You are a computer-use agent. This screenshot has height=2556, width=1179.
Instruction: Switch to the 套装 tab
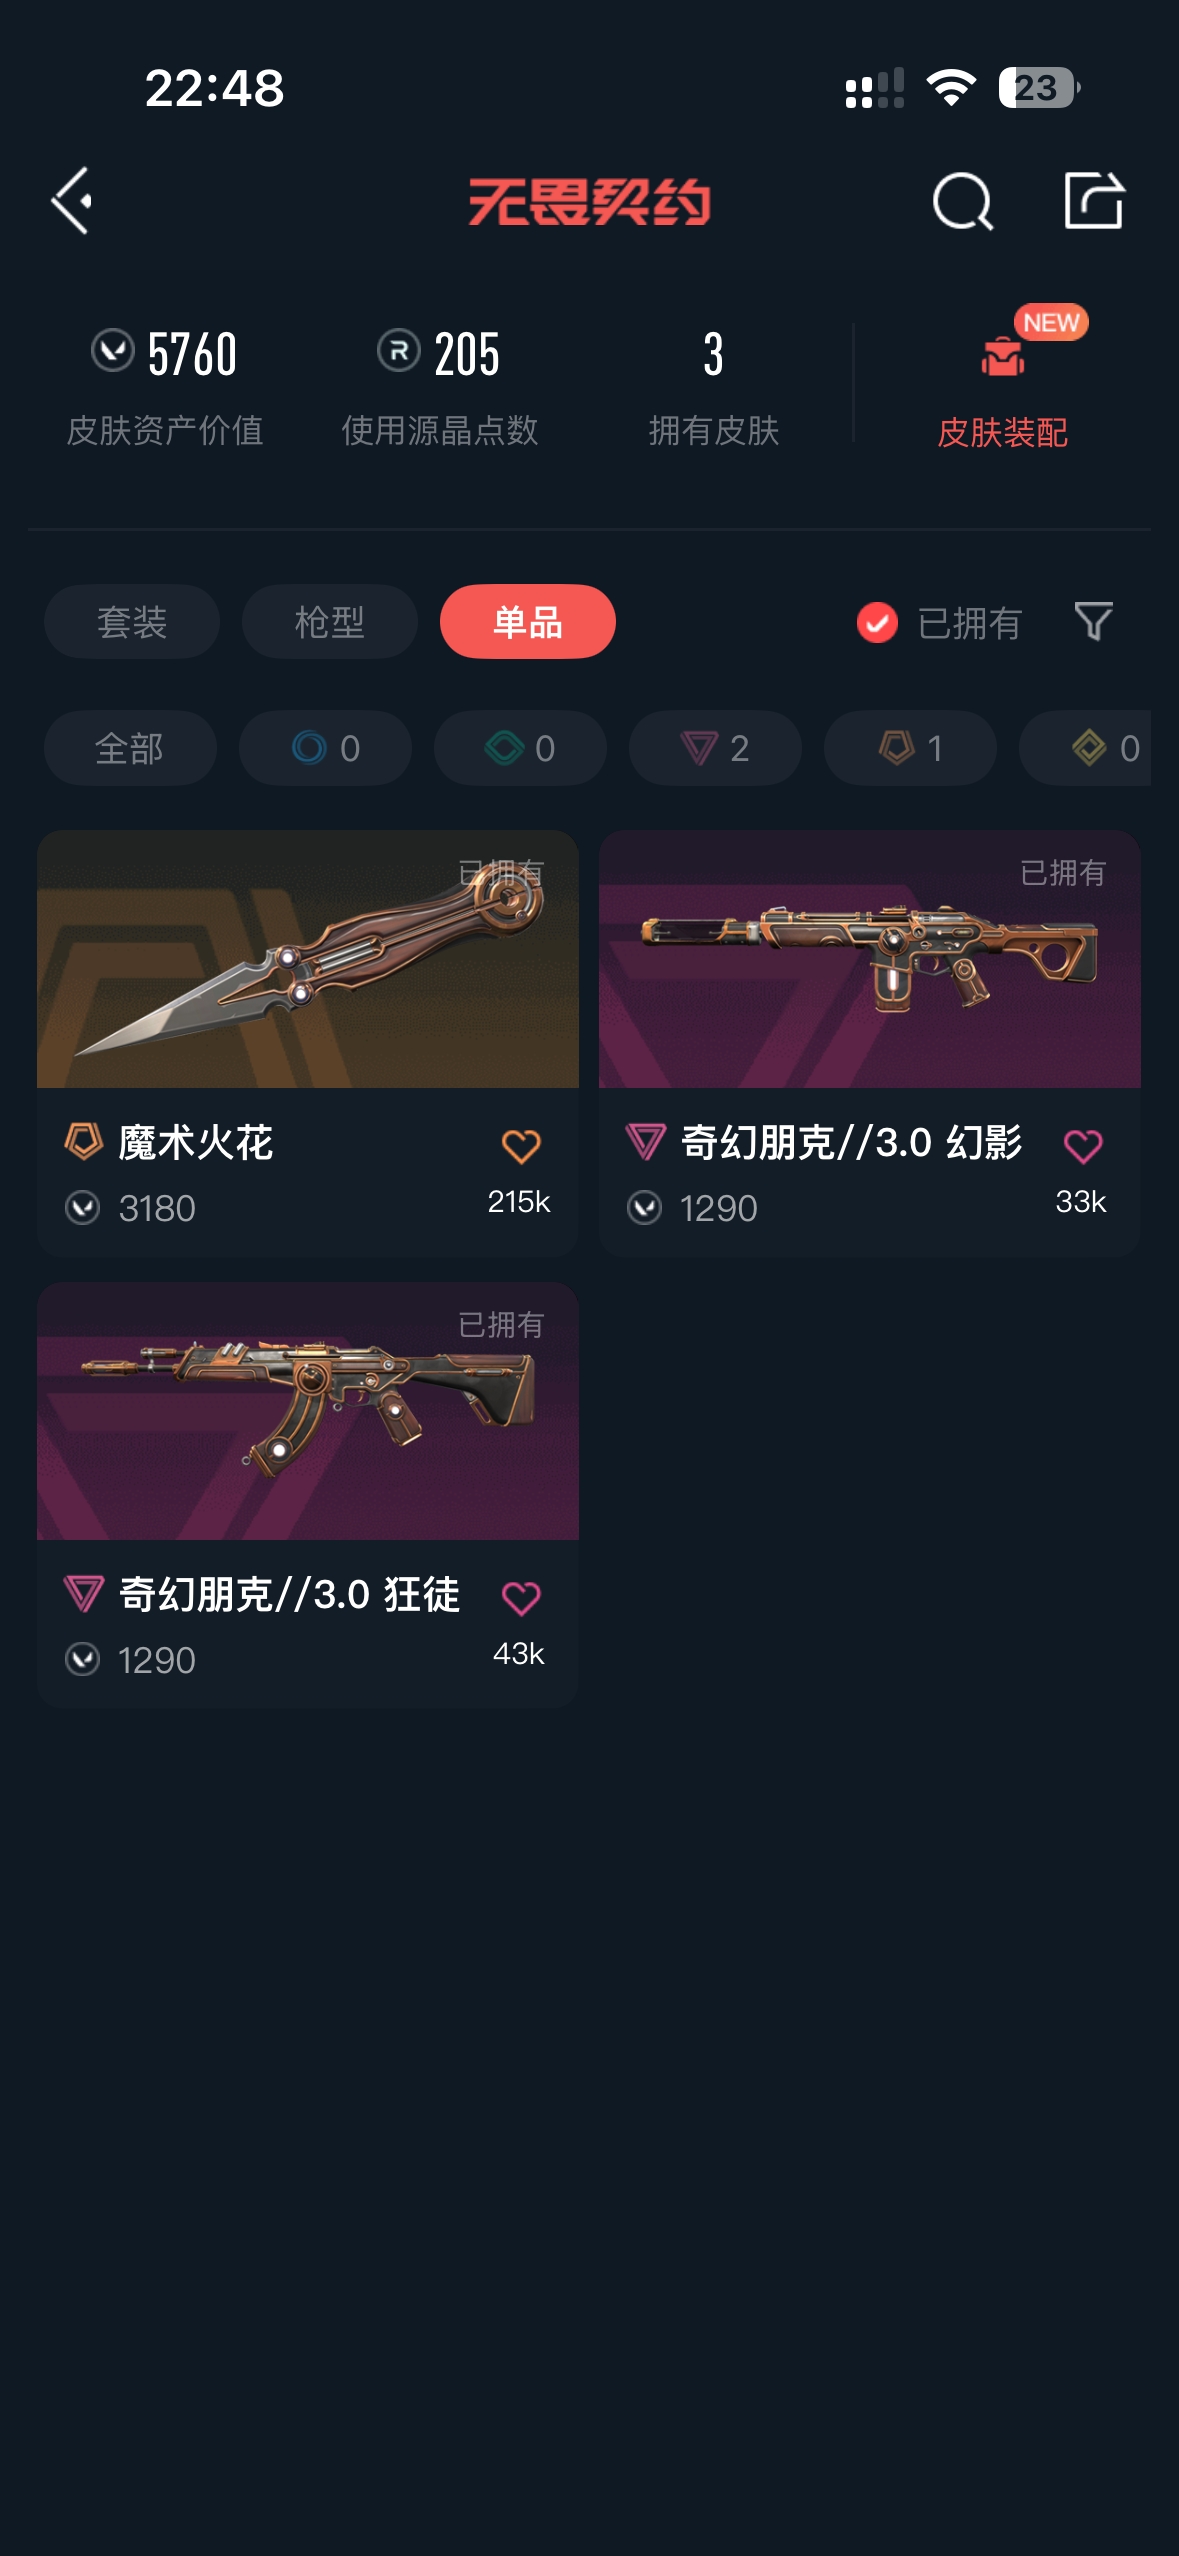click(x=132, y=622)
